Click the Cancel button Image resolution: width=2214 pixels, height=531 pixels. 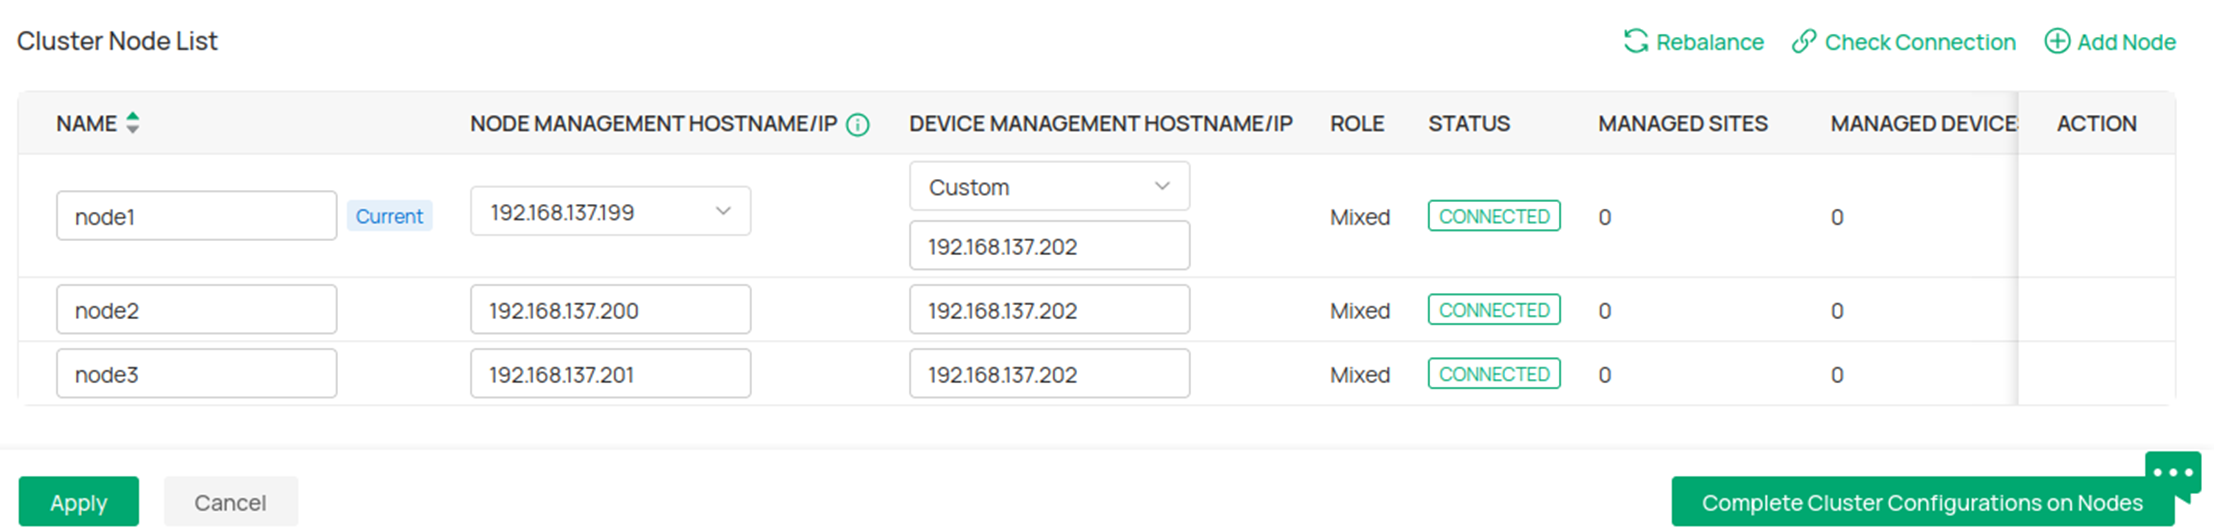pyautogui.click(x=230, y=502)
